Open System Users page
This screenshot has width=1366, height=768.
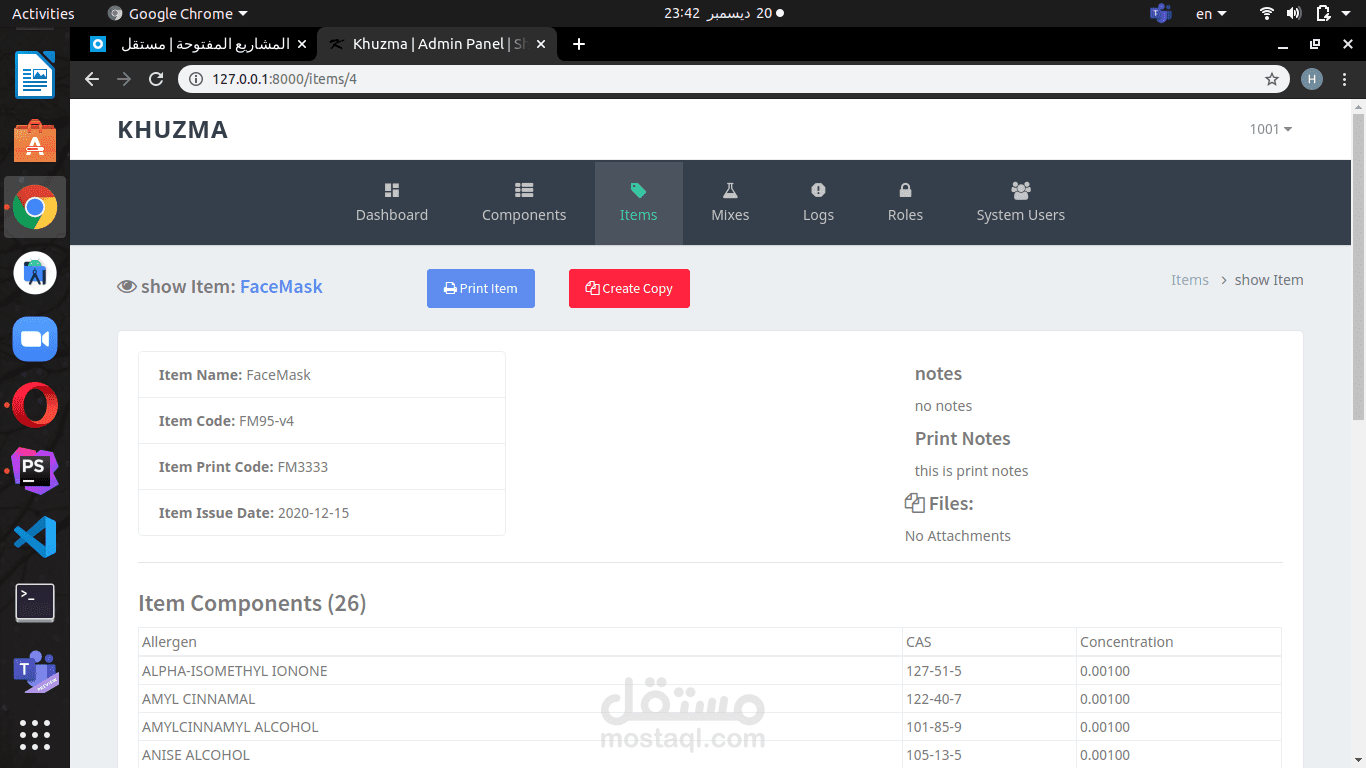click(x=1020, y=203)
